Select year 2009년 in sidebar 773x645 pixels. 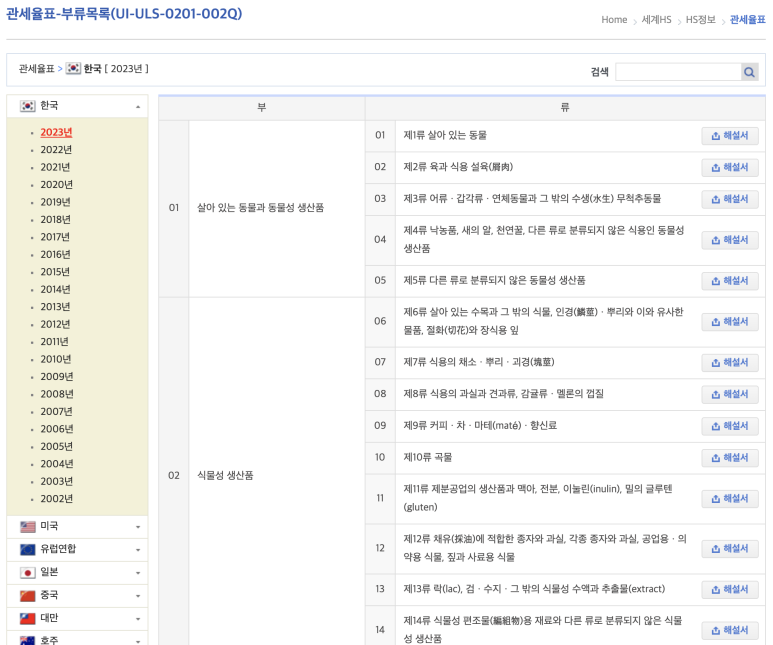[x=57, y=377]
